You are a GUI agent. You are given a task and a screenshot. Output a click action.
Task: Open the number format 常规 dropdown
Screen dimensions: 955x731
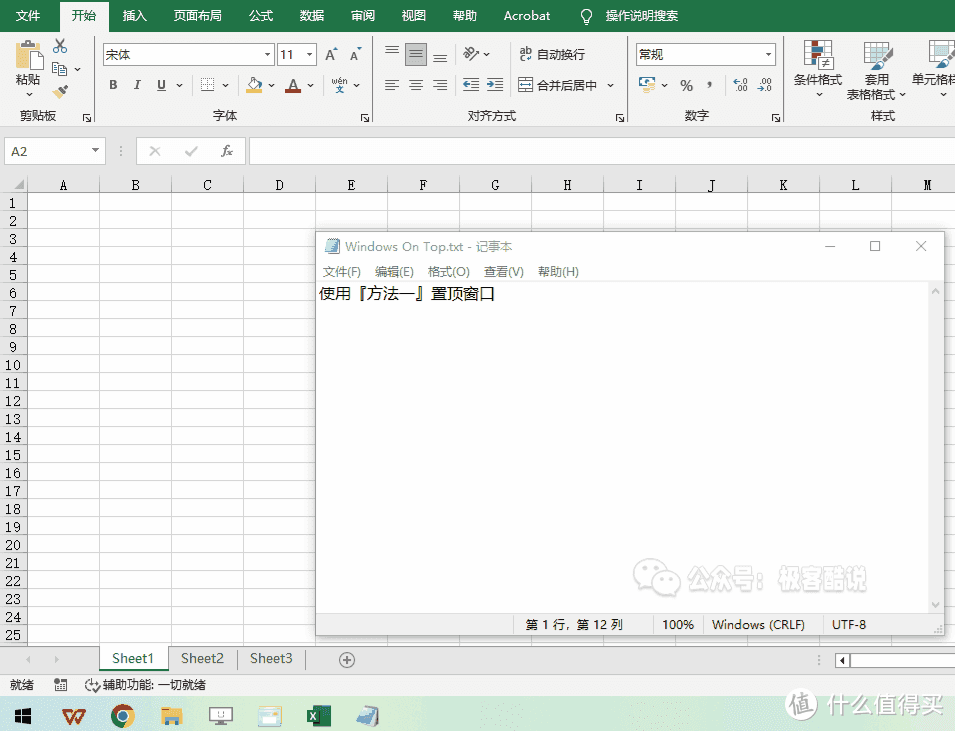point(769,55)
